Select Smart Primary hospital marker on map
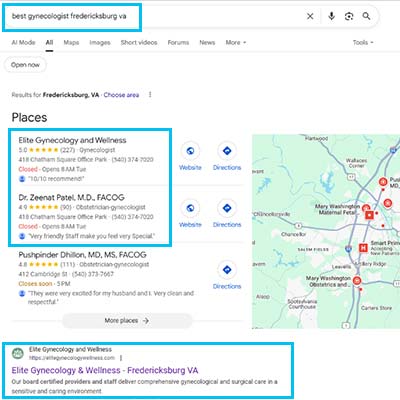 (x=363, y=248)
